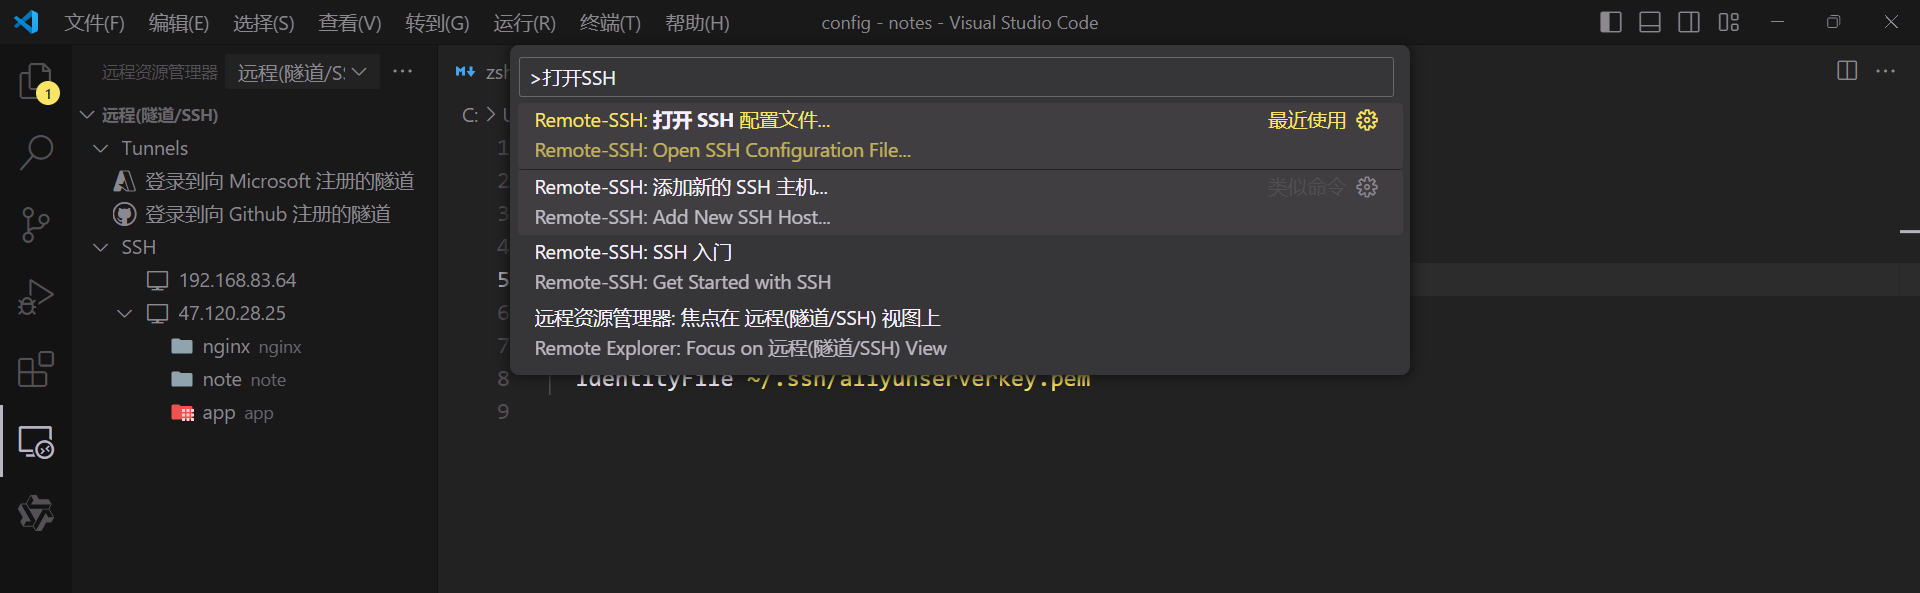Click the red app folder icon
Viewport: 1920px width, 593px height.
tap(182, 412)
